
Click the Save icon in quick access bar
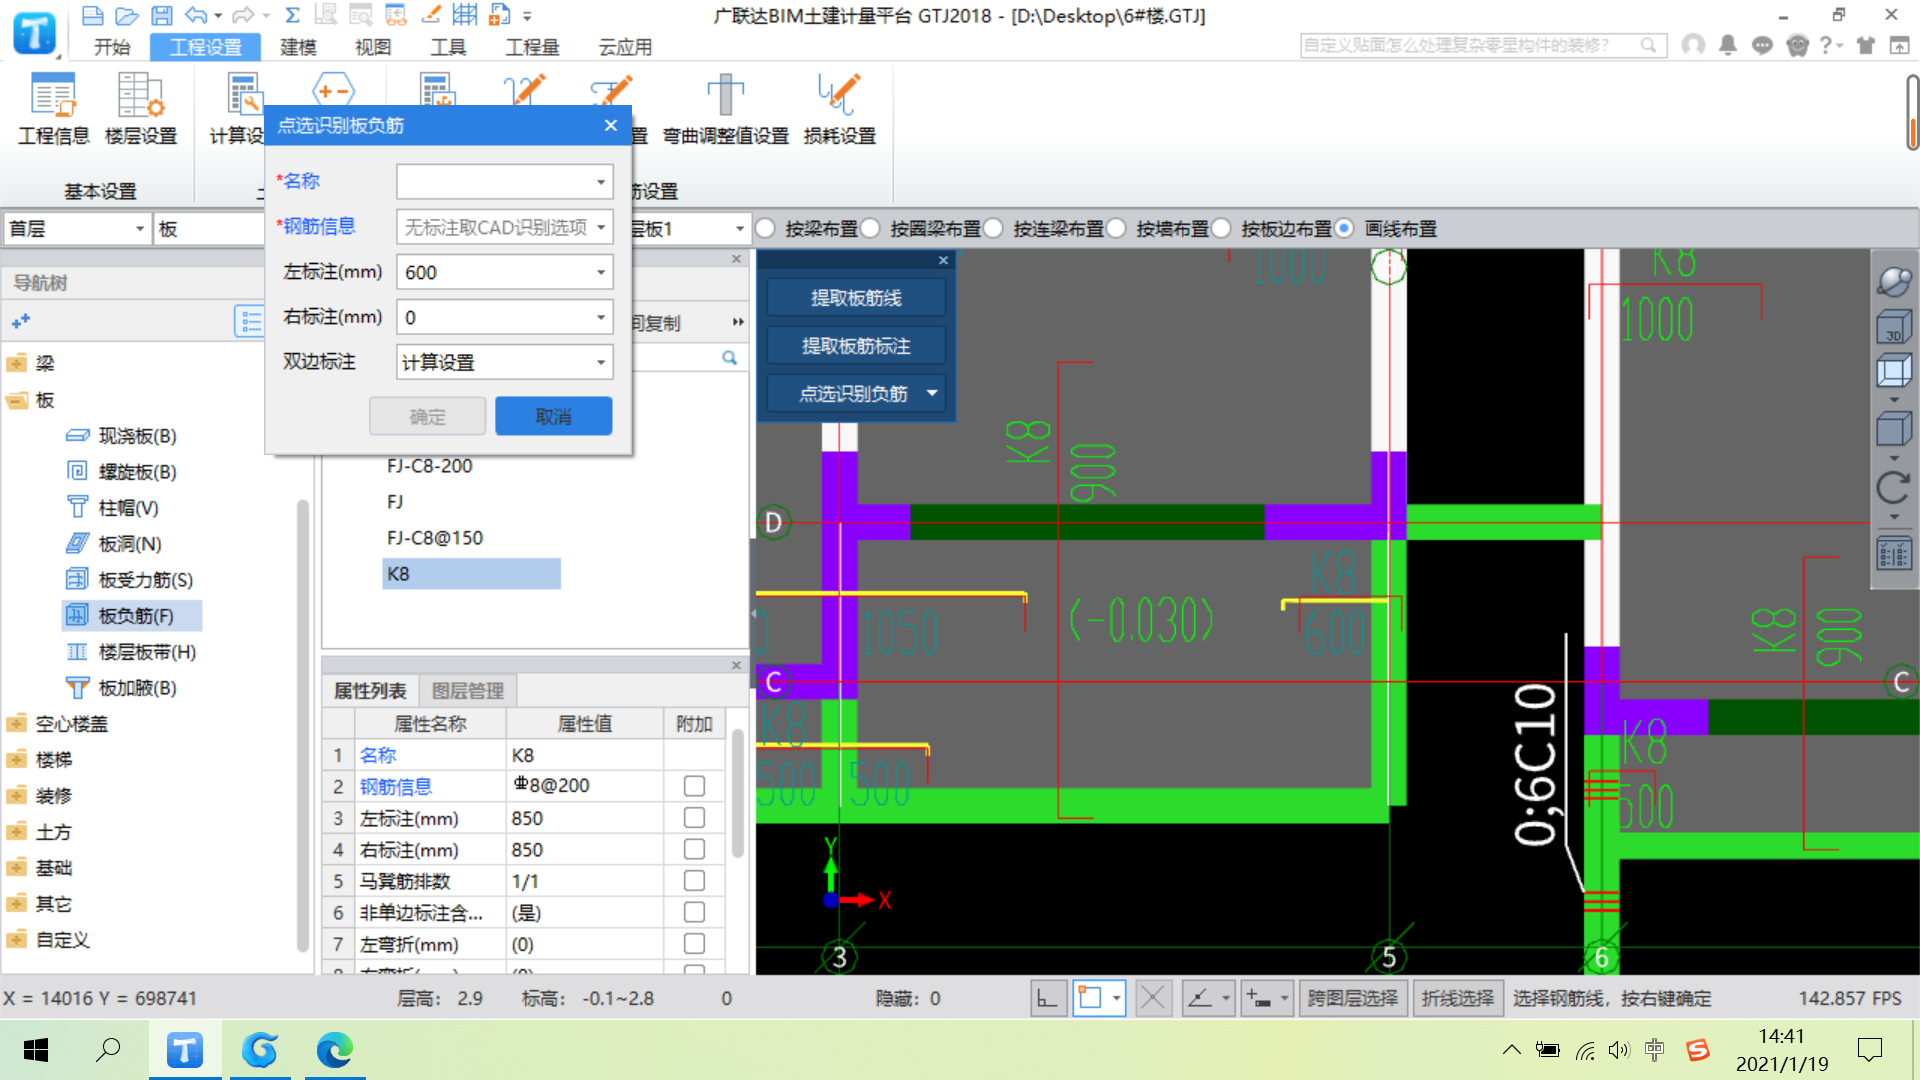[161, 15]
